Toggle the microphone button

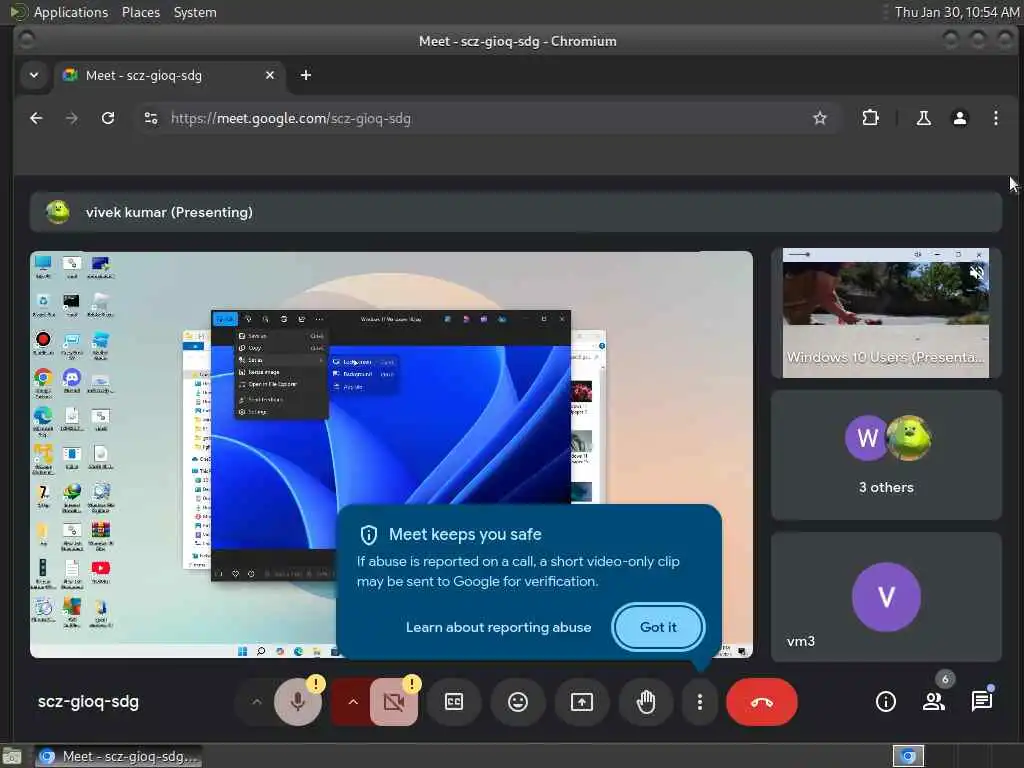(x=298, y=702)
